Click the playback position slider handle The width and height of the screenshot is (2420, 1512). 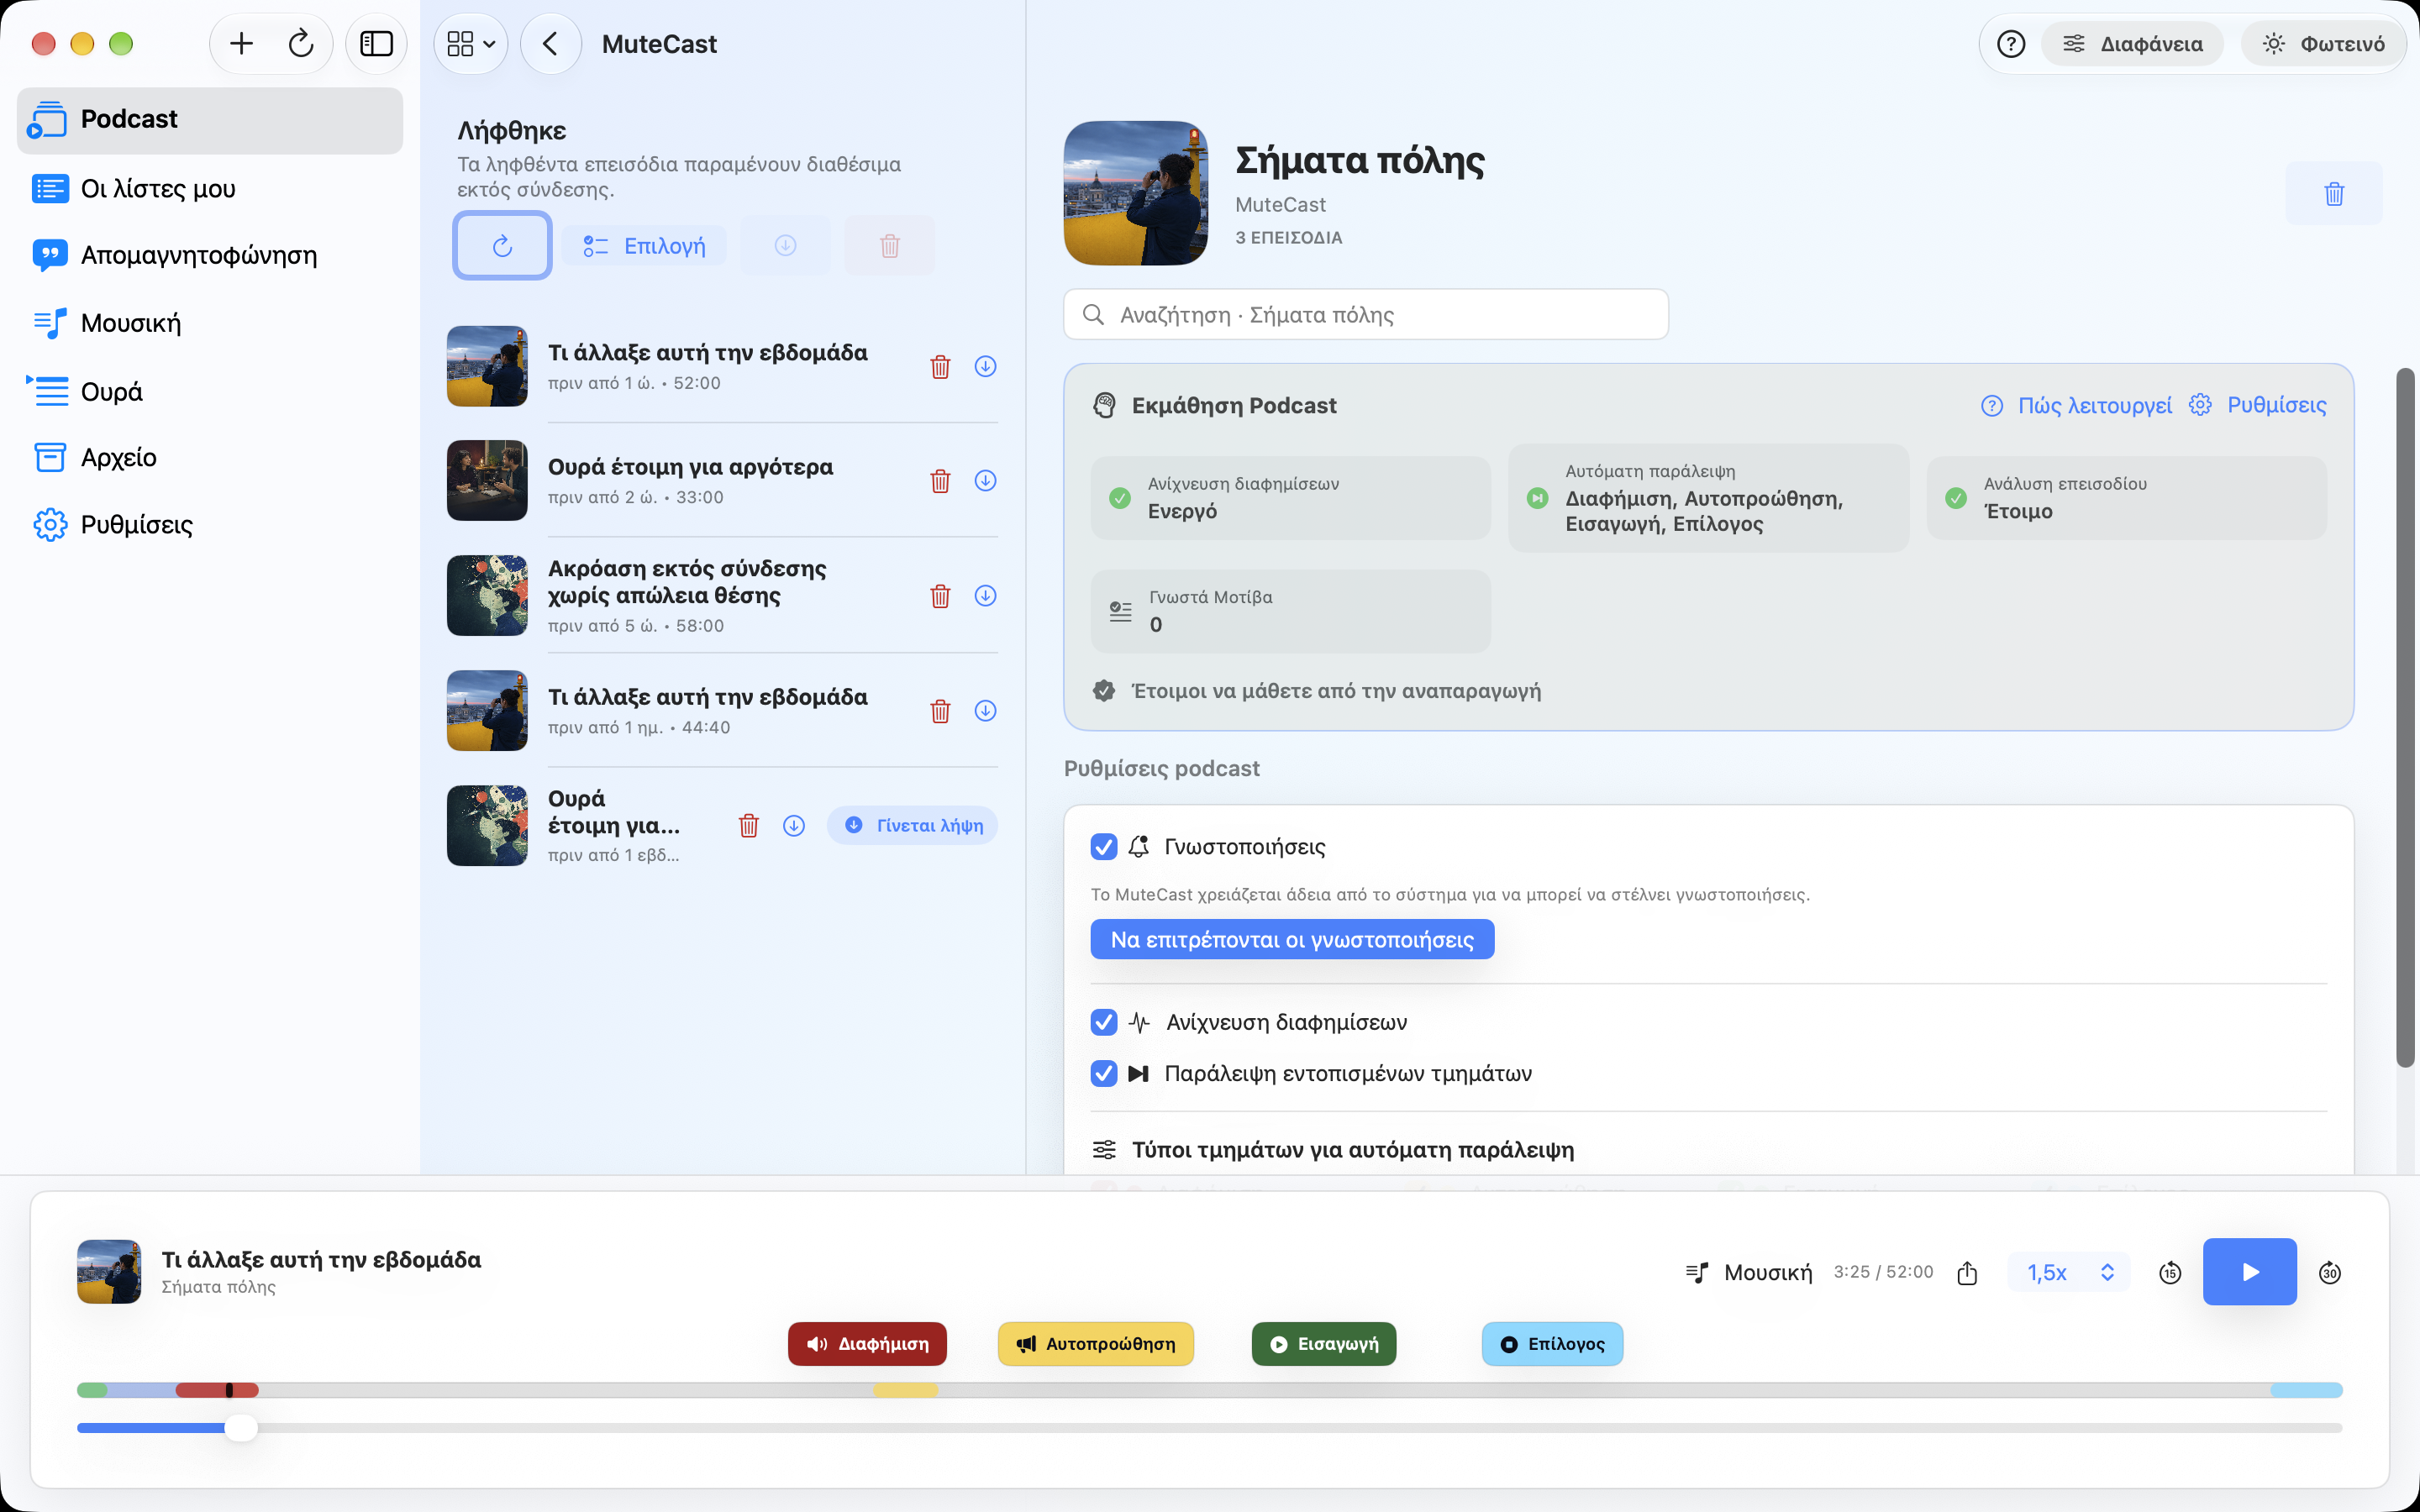[240, 1427]
